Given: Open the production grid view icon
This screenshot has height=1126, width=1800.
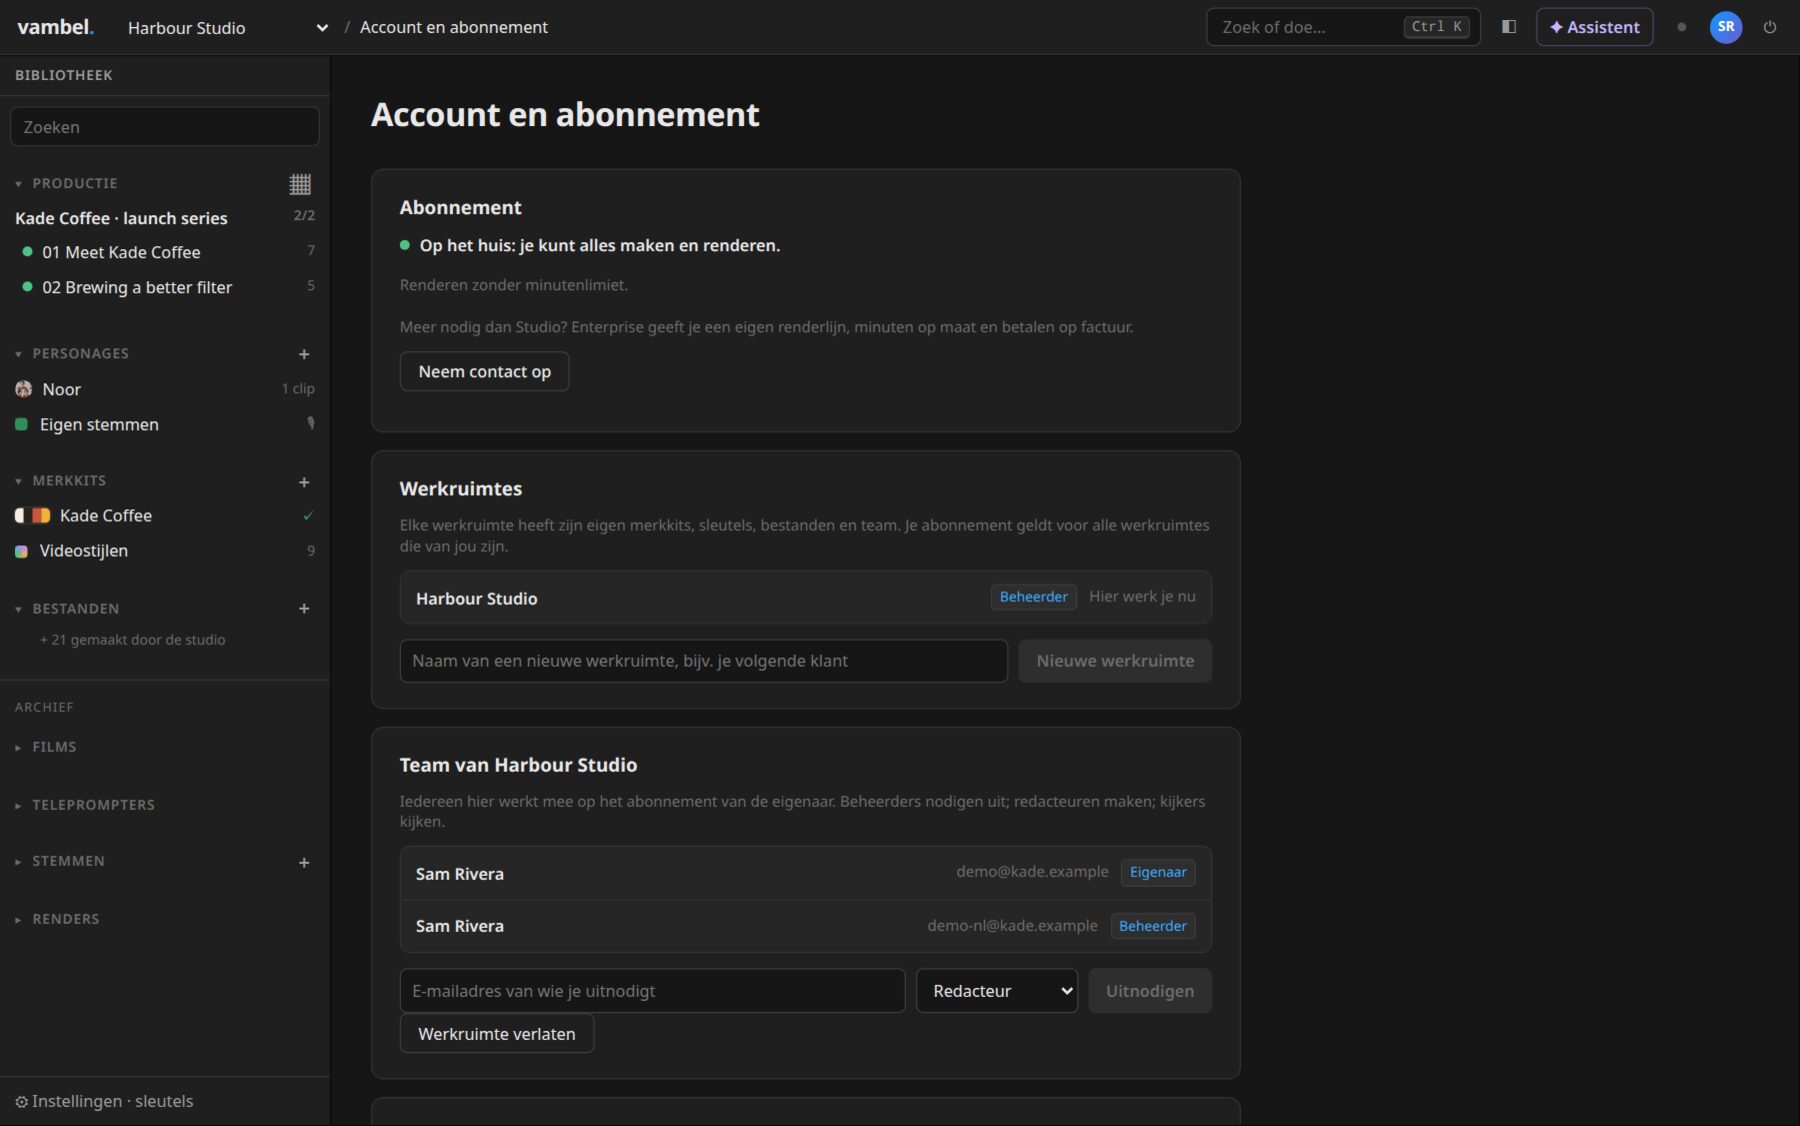Looking at the screenshot, I should coord(300,184).
